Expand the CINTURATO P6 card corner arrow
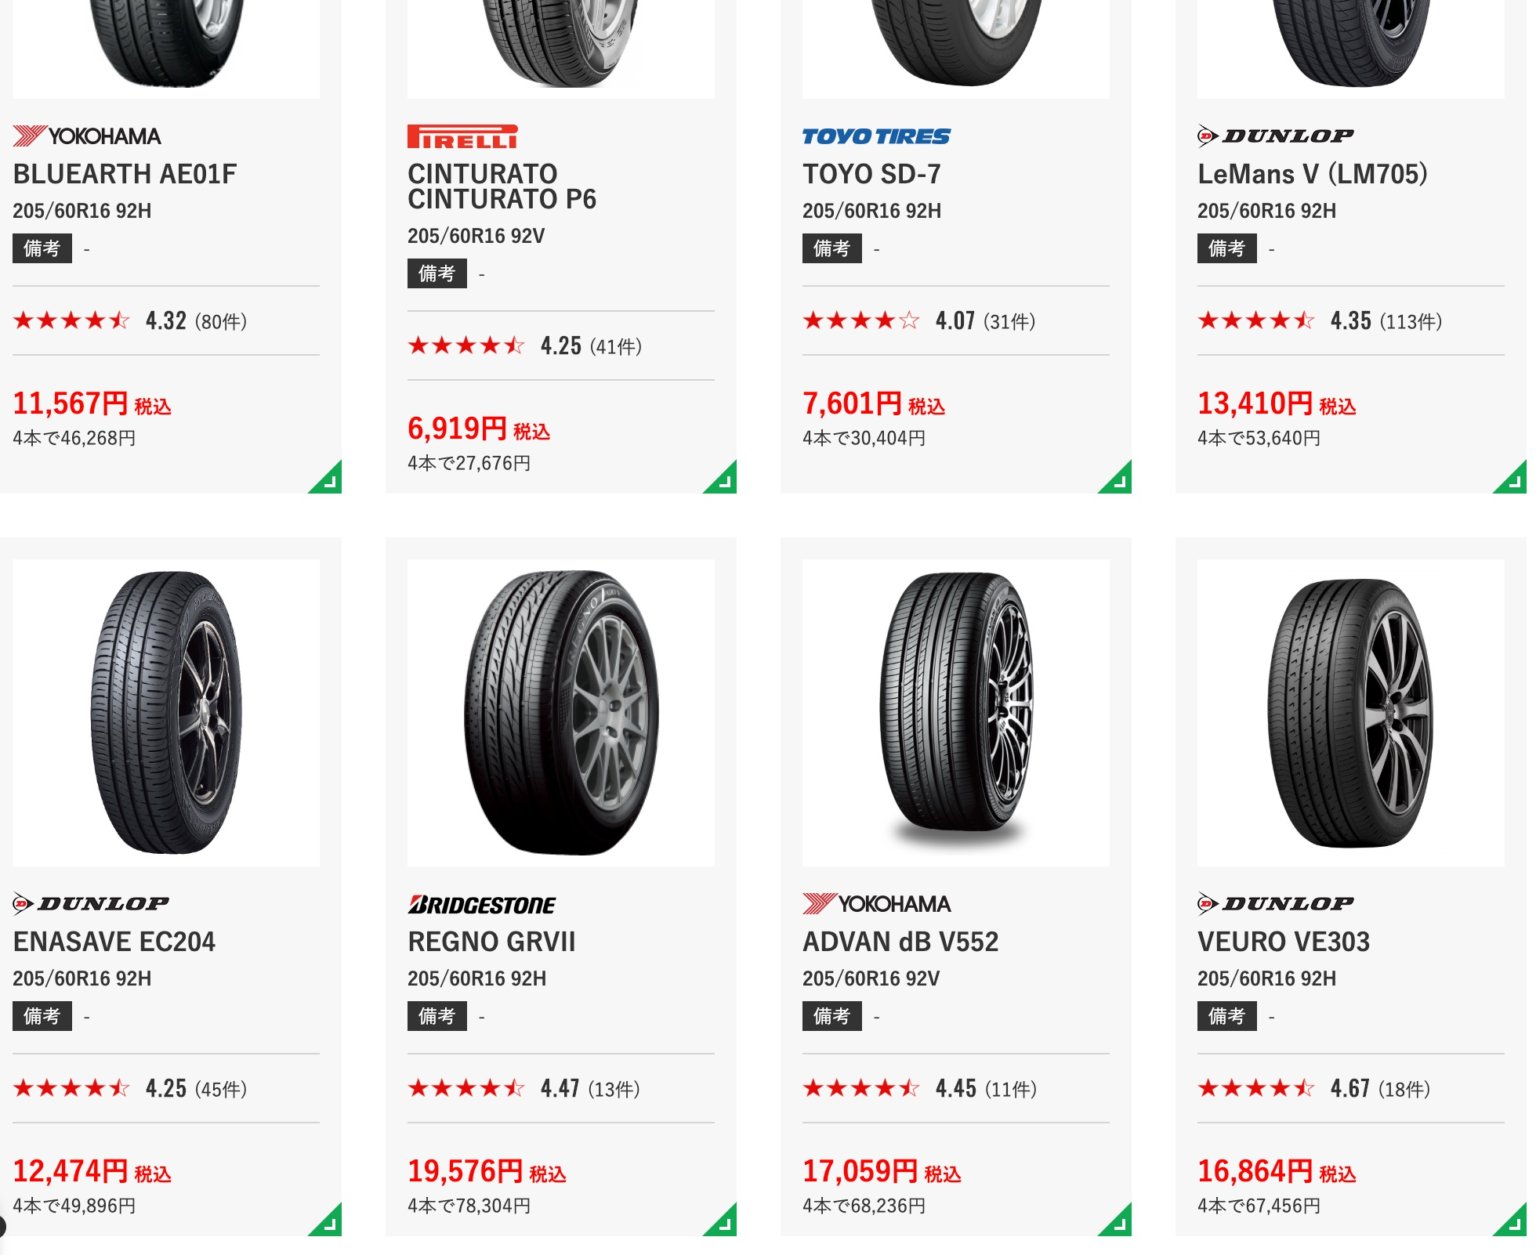The image size is (1536, 1255). pyautogui.click(x=723, y=480)
